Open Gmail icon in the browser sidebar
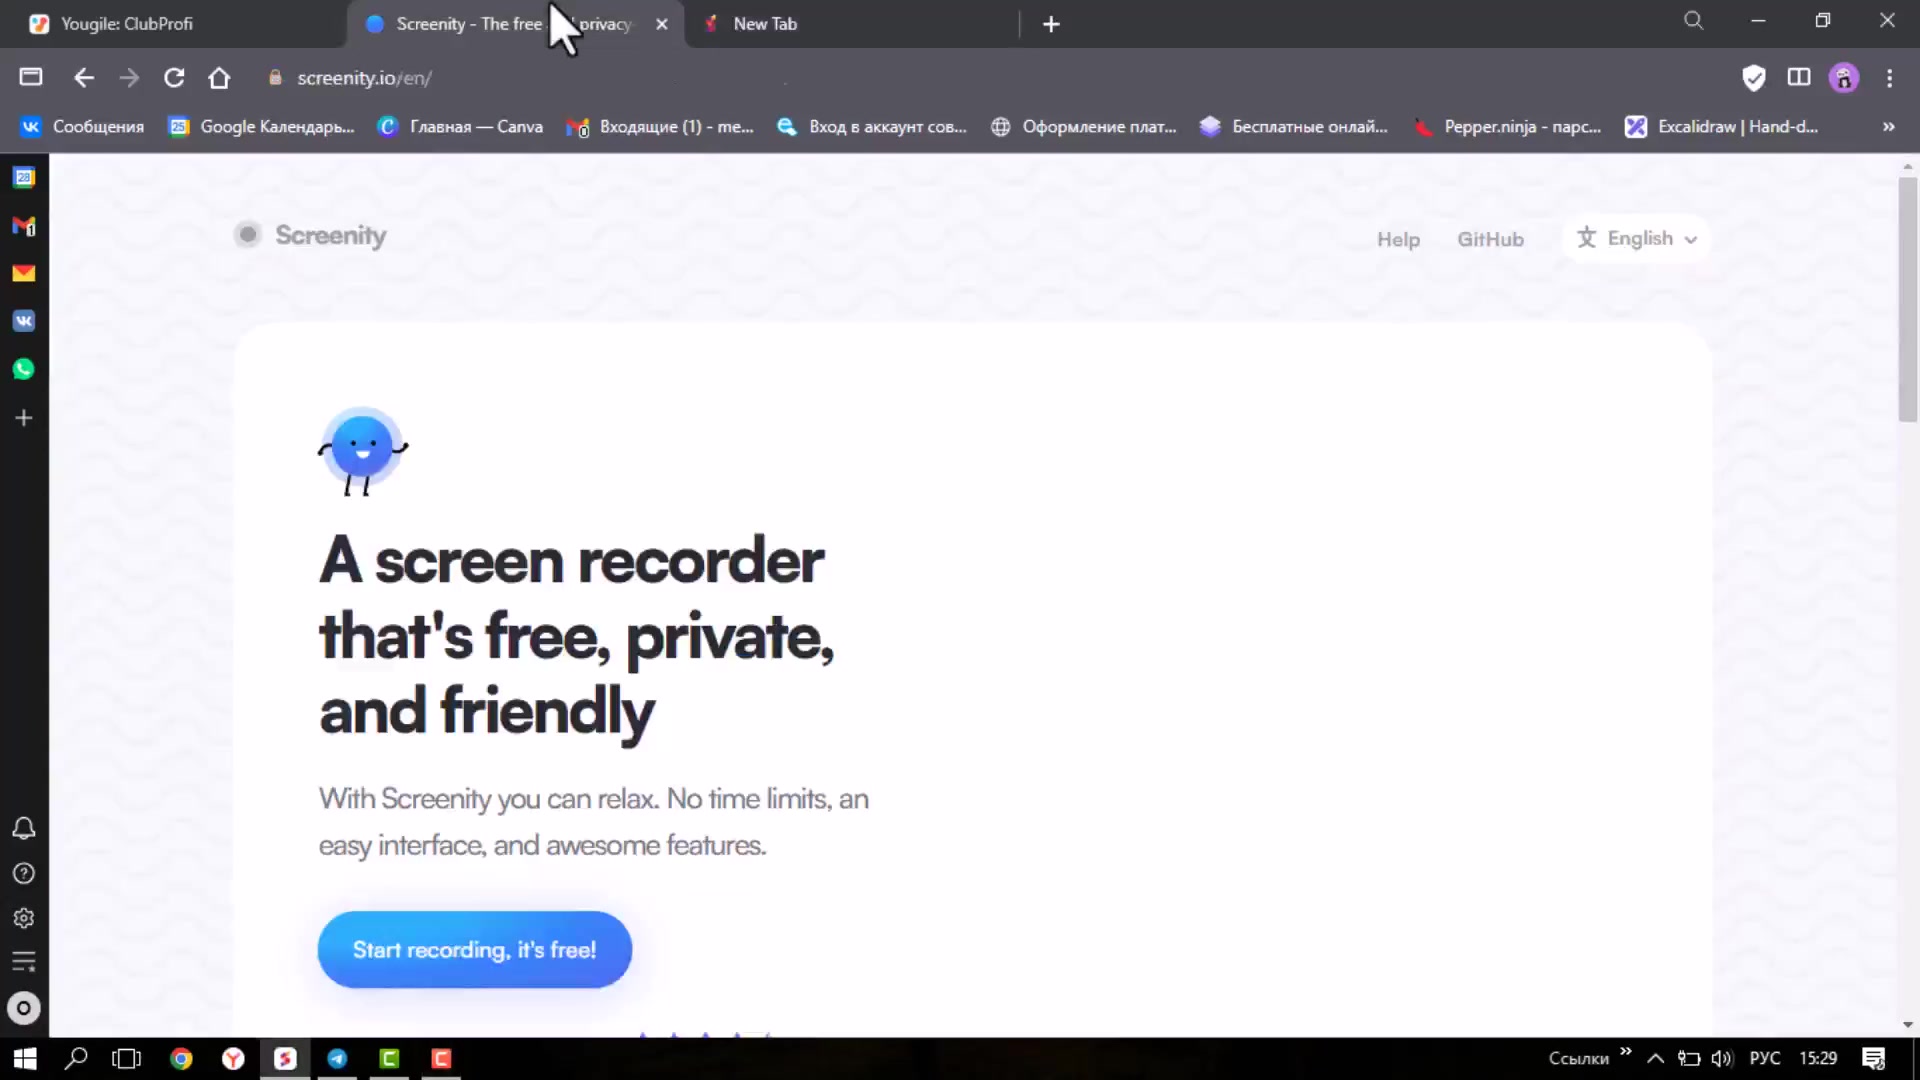 (24, 227)
